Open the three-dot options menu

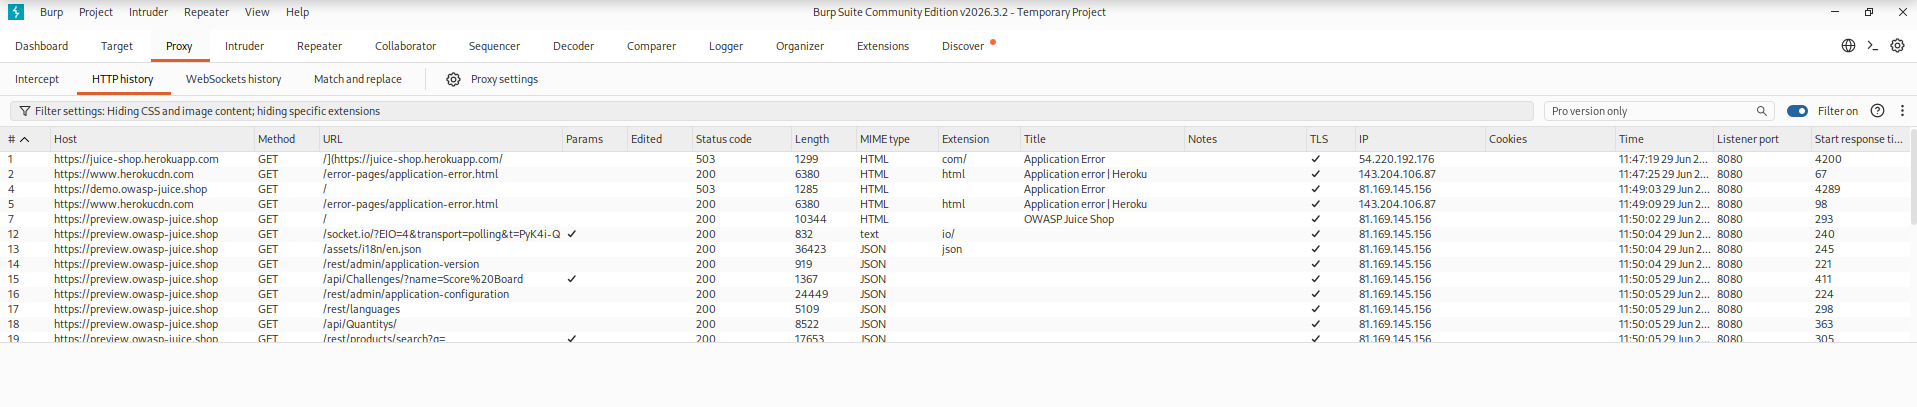coord(1902,111)
